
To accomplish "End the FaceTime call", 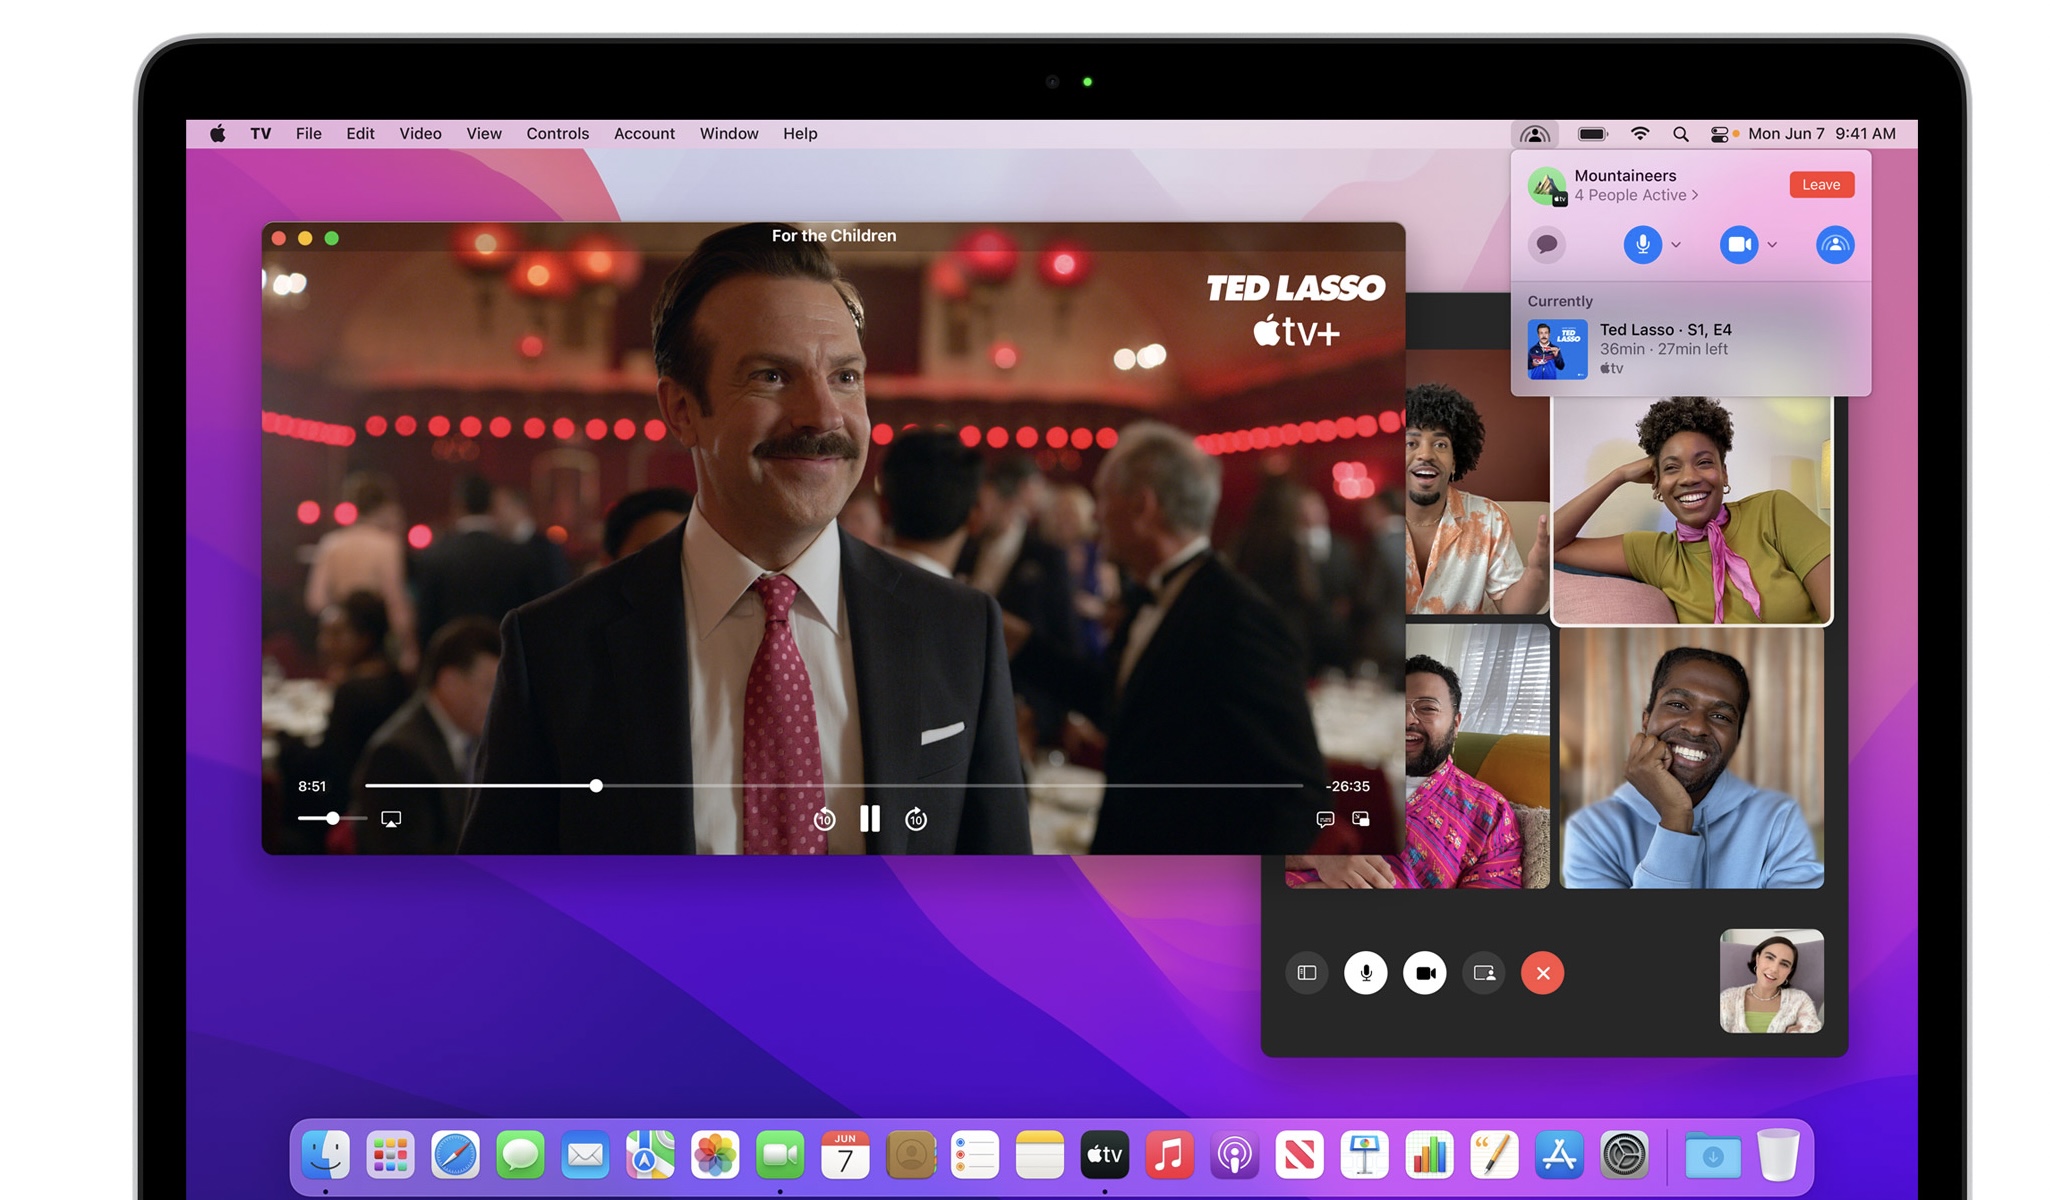I will pyautogui.click(x=1542, y=973).
